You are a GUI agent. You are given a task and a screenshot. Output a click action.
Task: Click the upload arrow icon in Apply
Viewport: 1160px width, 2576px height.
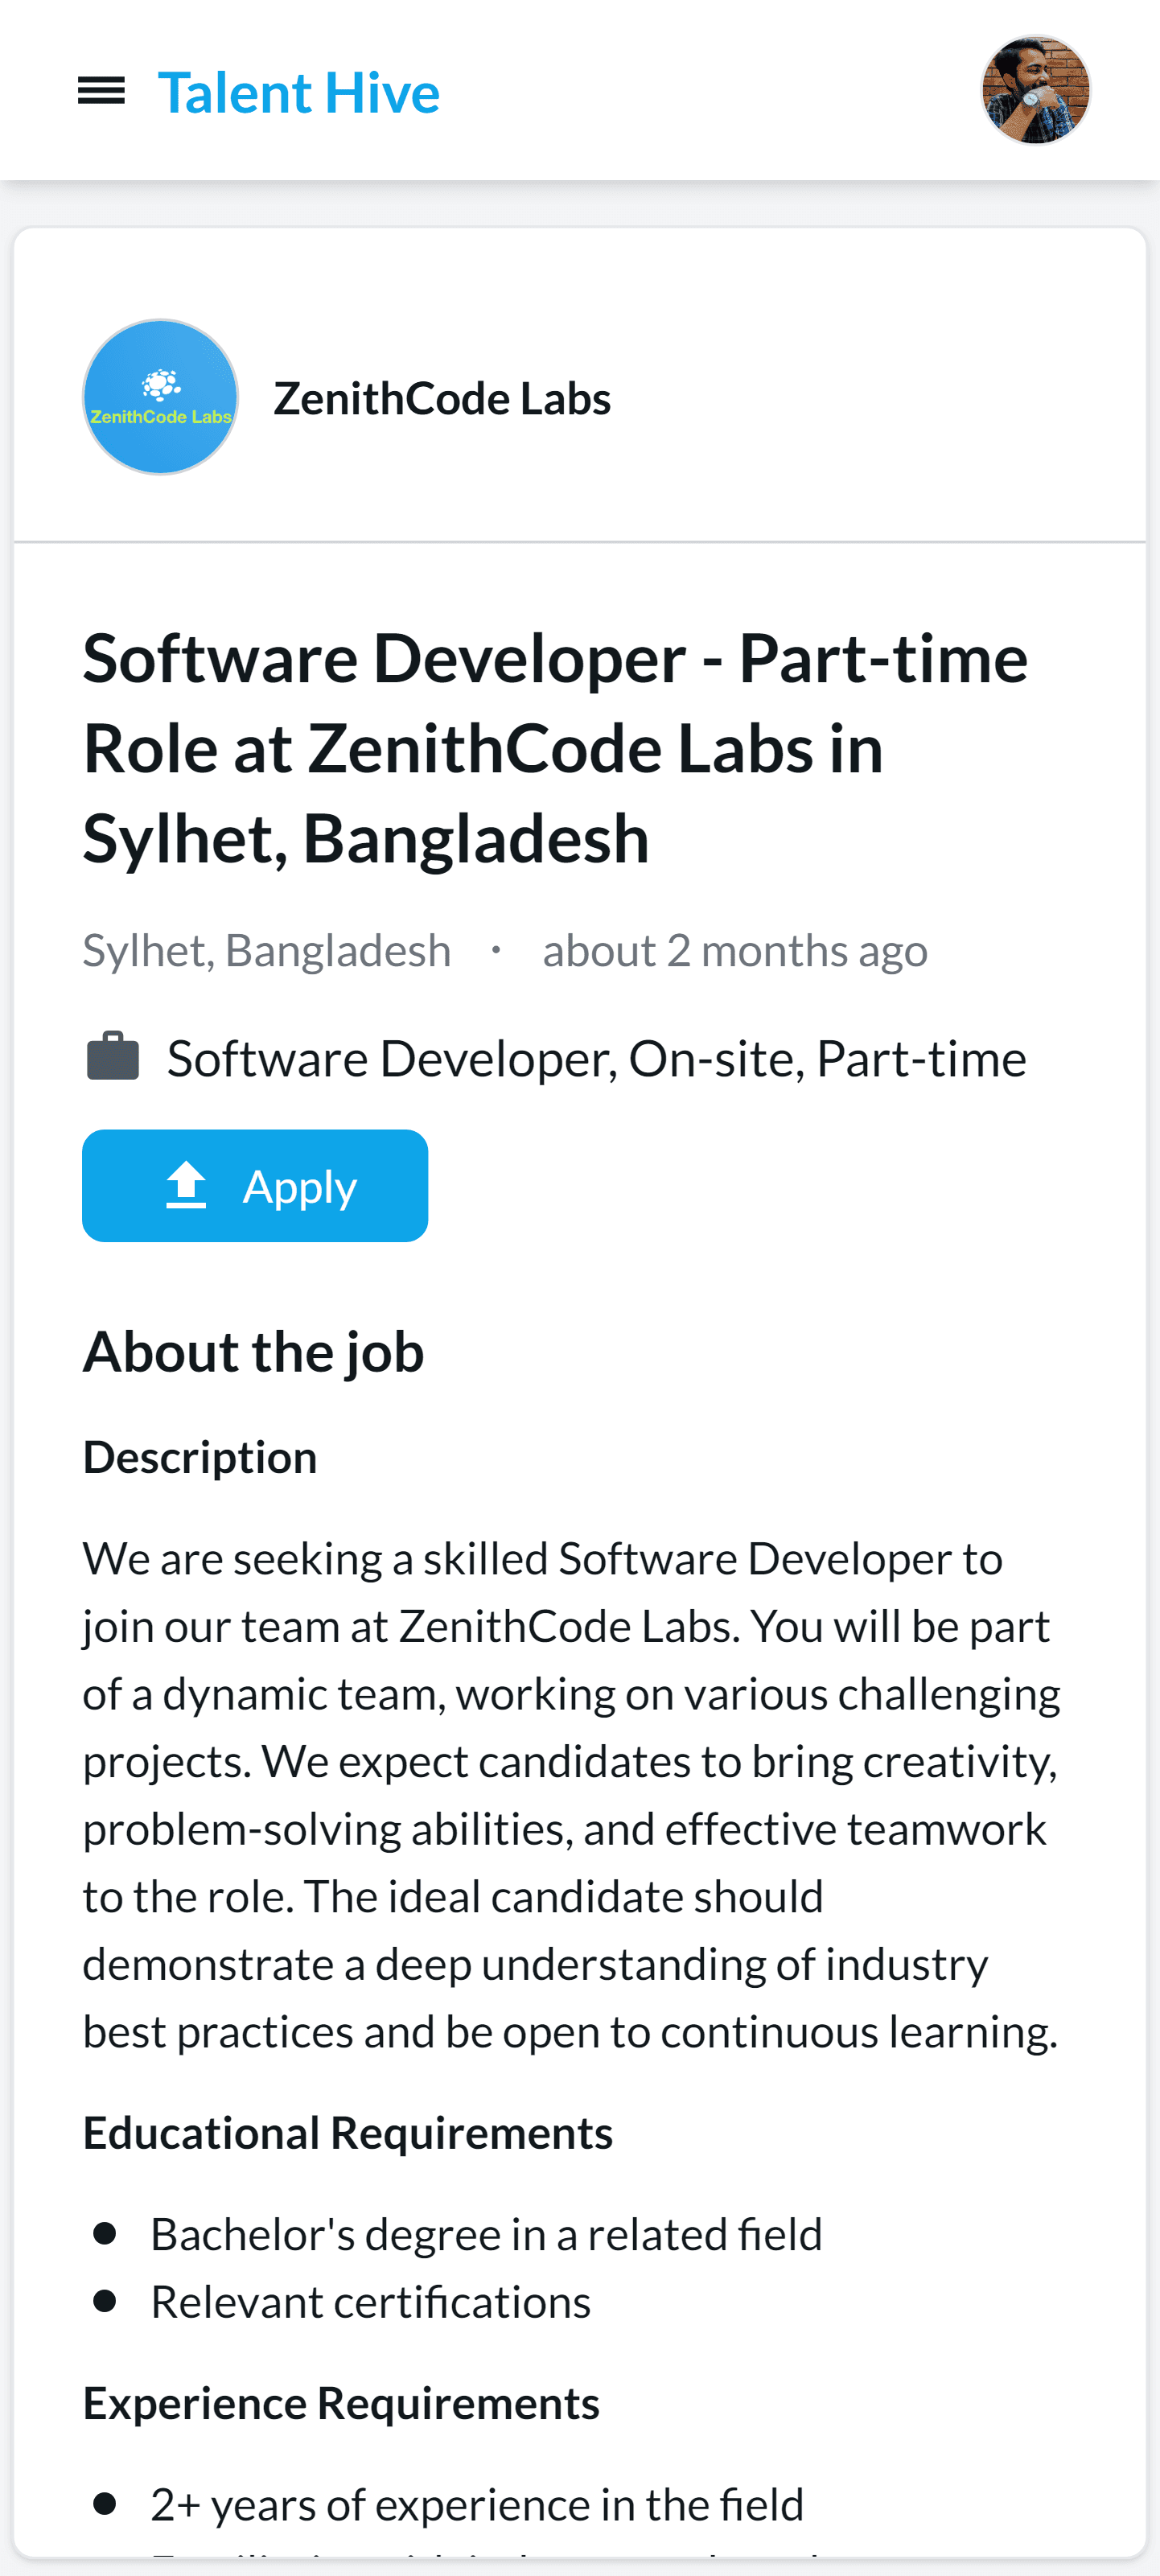coord(186,1186)
